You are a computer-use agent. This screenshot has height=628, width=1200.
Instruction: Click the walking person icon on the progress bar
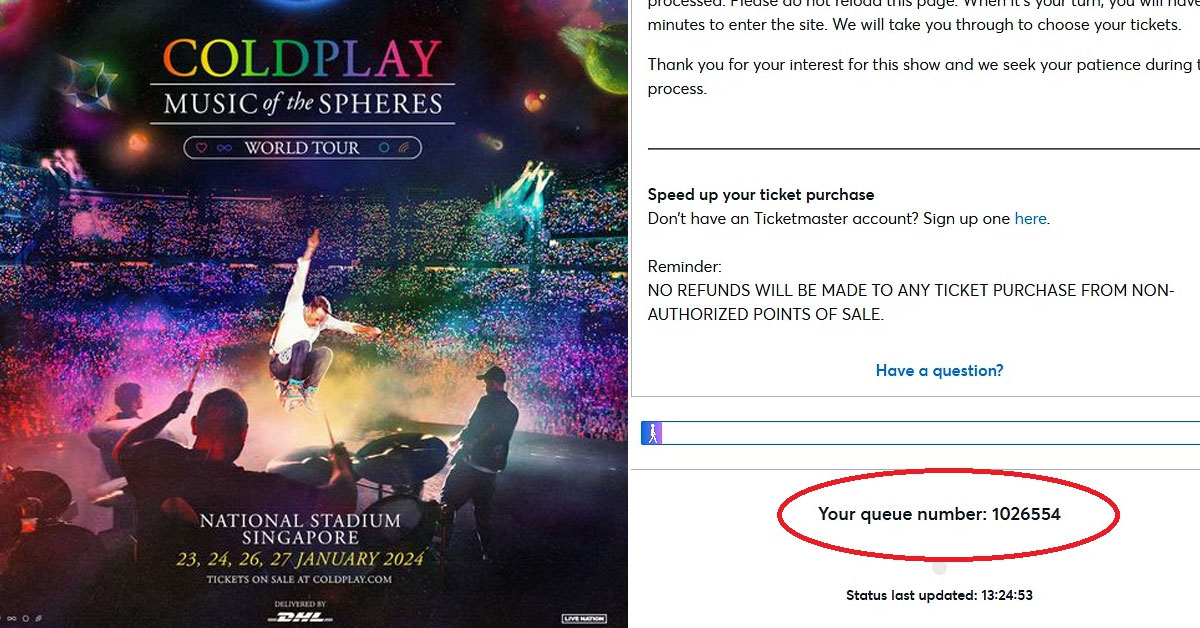coord(652,432)
